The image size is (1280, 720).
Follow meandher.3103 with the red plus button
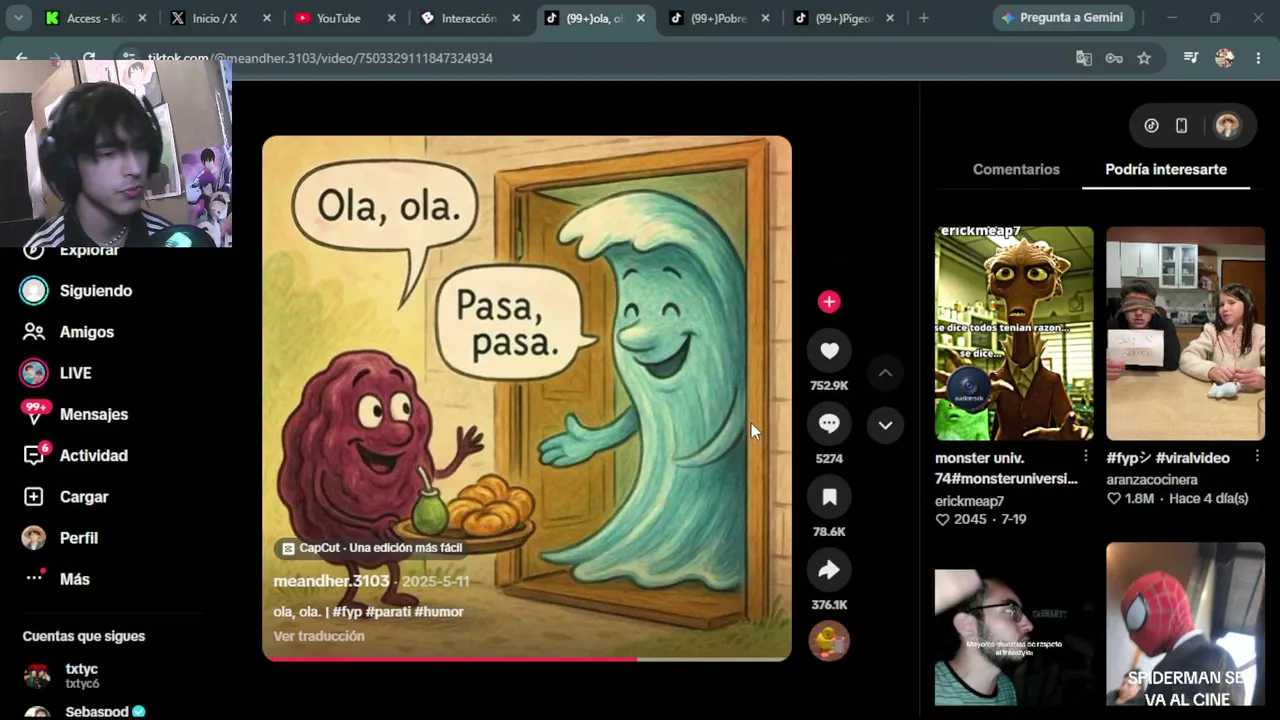click(829, 302)
